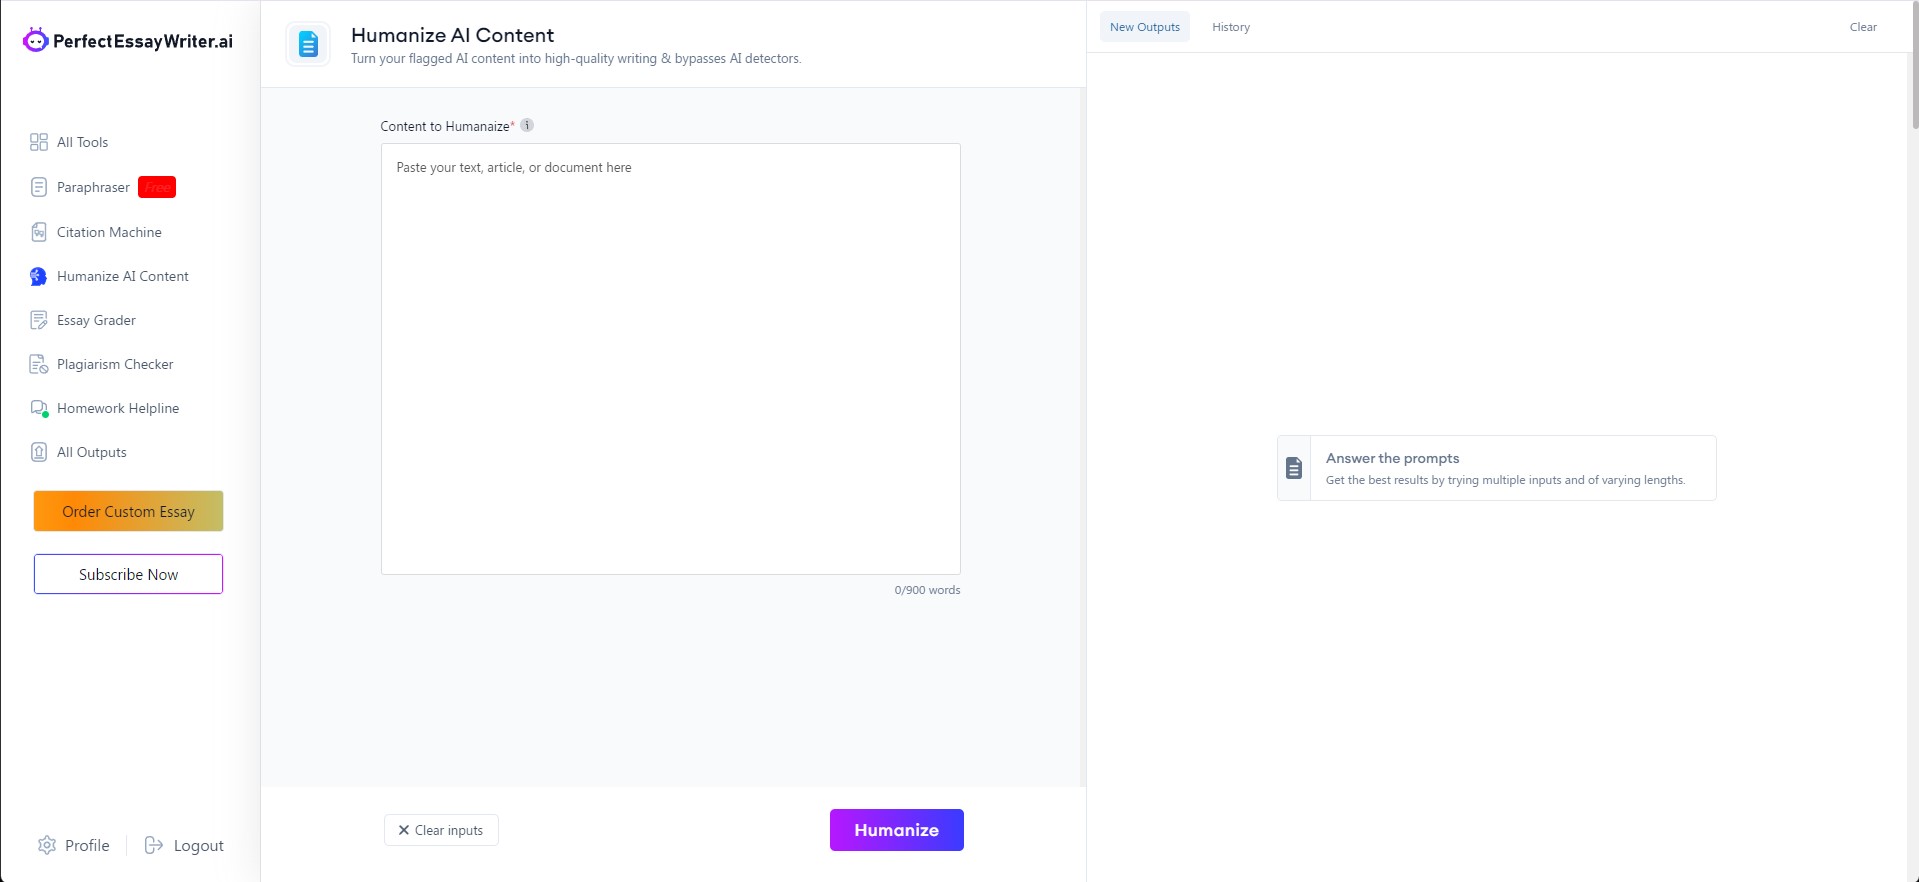
Task: Click the Free badge next to Paraphraser
Action: pos(157,187)
